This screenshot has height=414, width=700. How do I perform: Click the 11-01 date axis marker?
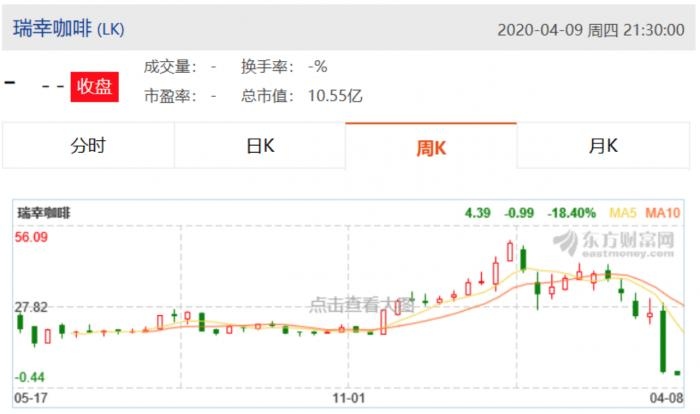(x=349, y=397)
